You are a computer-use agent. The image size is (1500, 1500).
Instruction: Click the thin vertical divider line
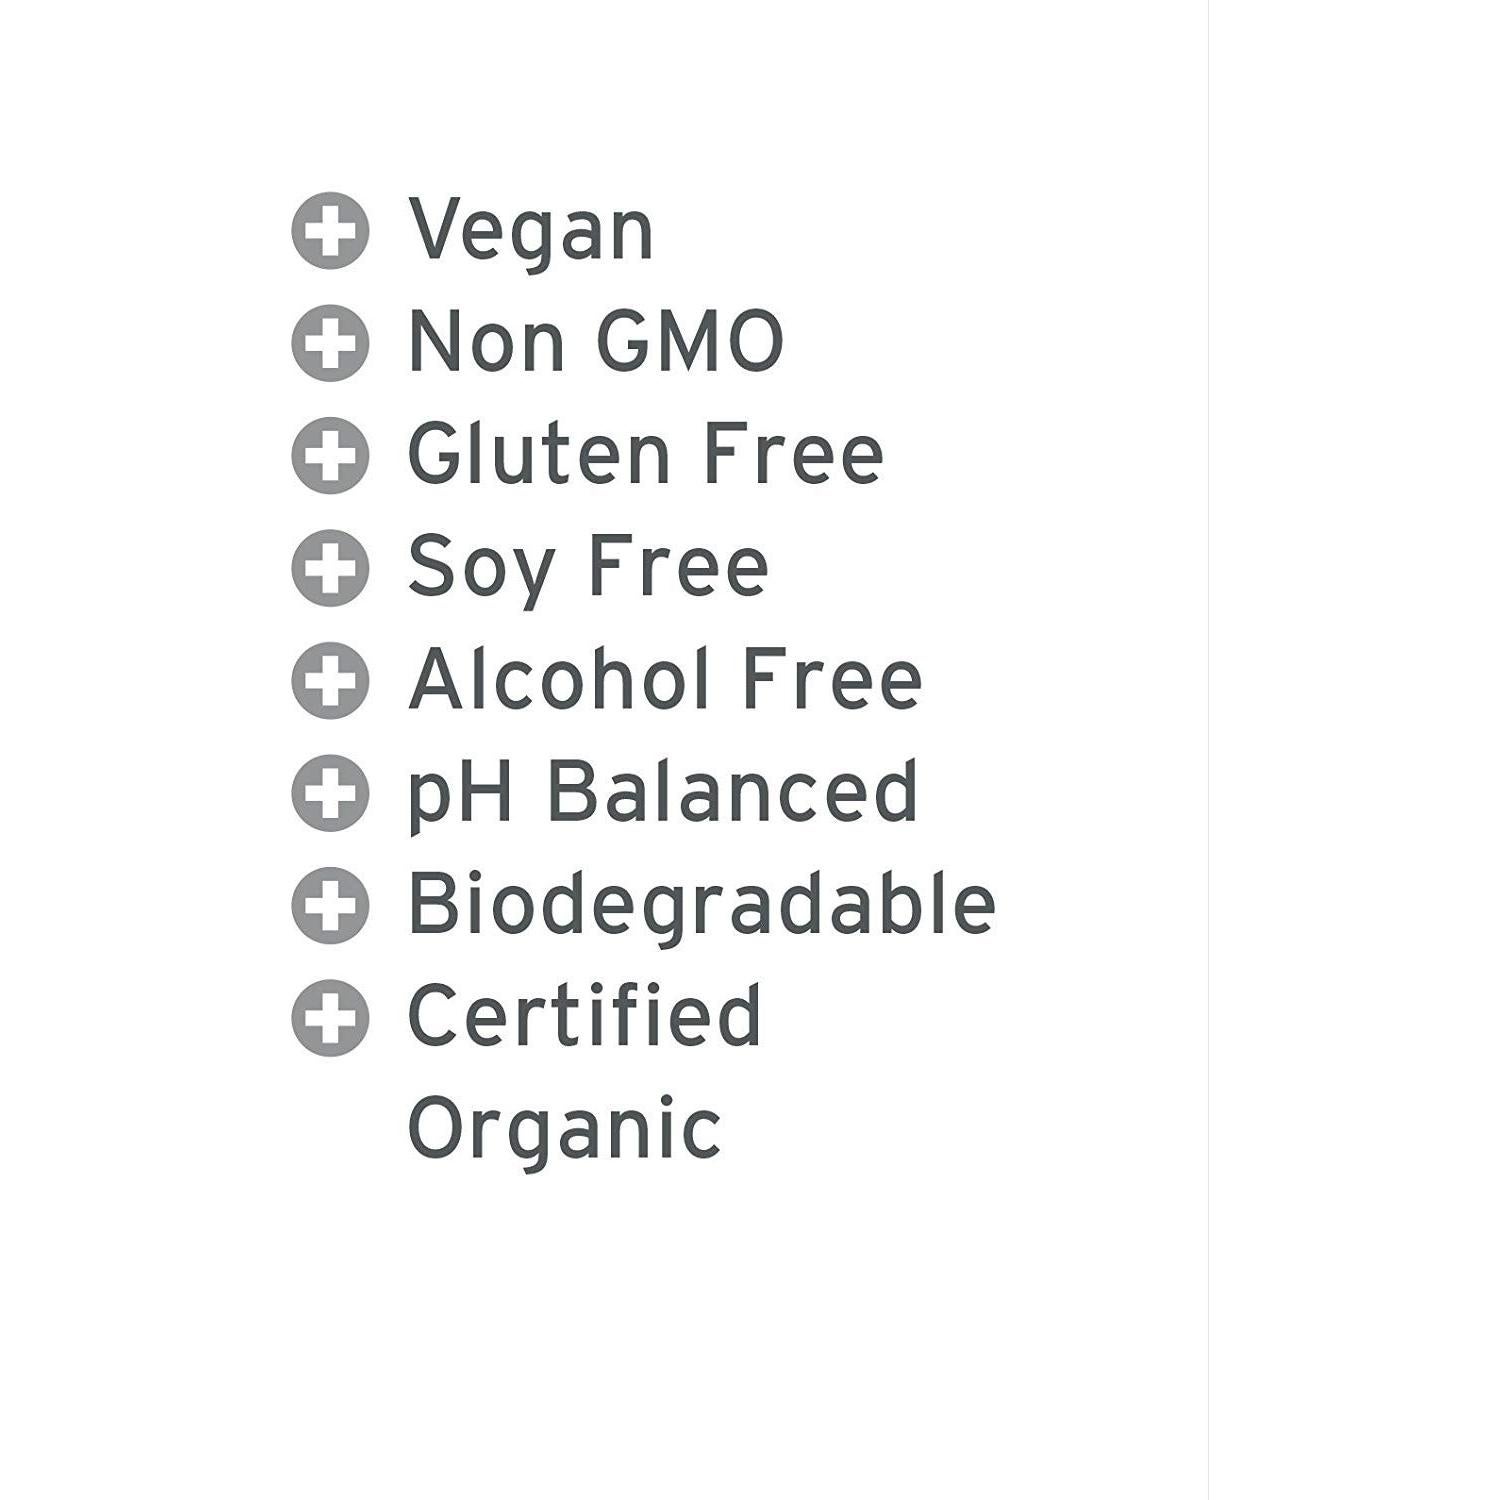pyautogui.click(x=1208, y=750)
